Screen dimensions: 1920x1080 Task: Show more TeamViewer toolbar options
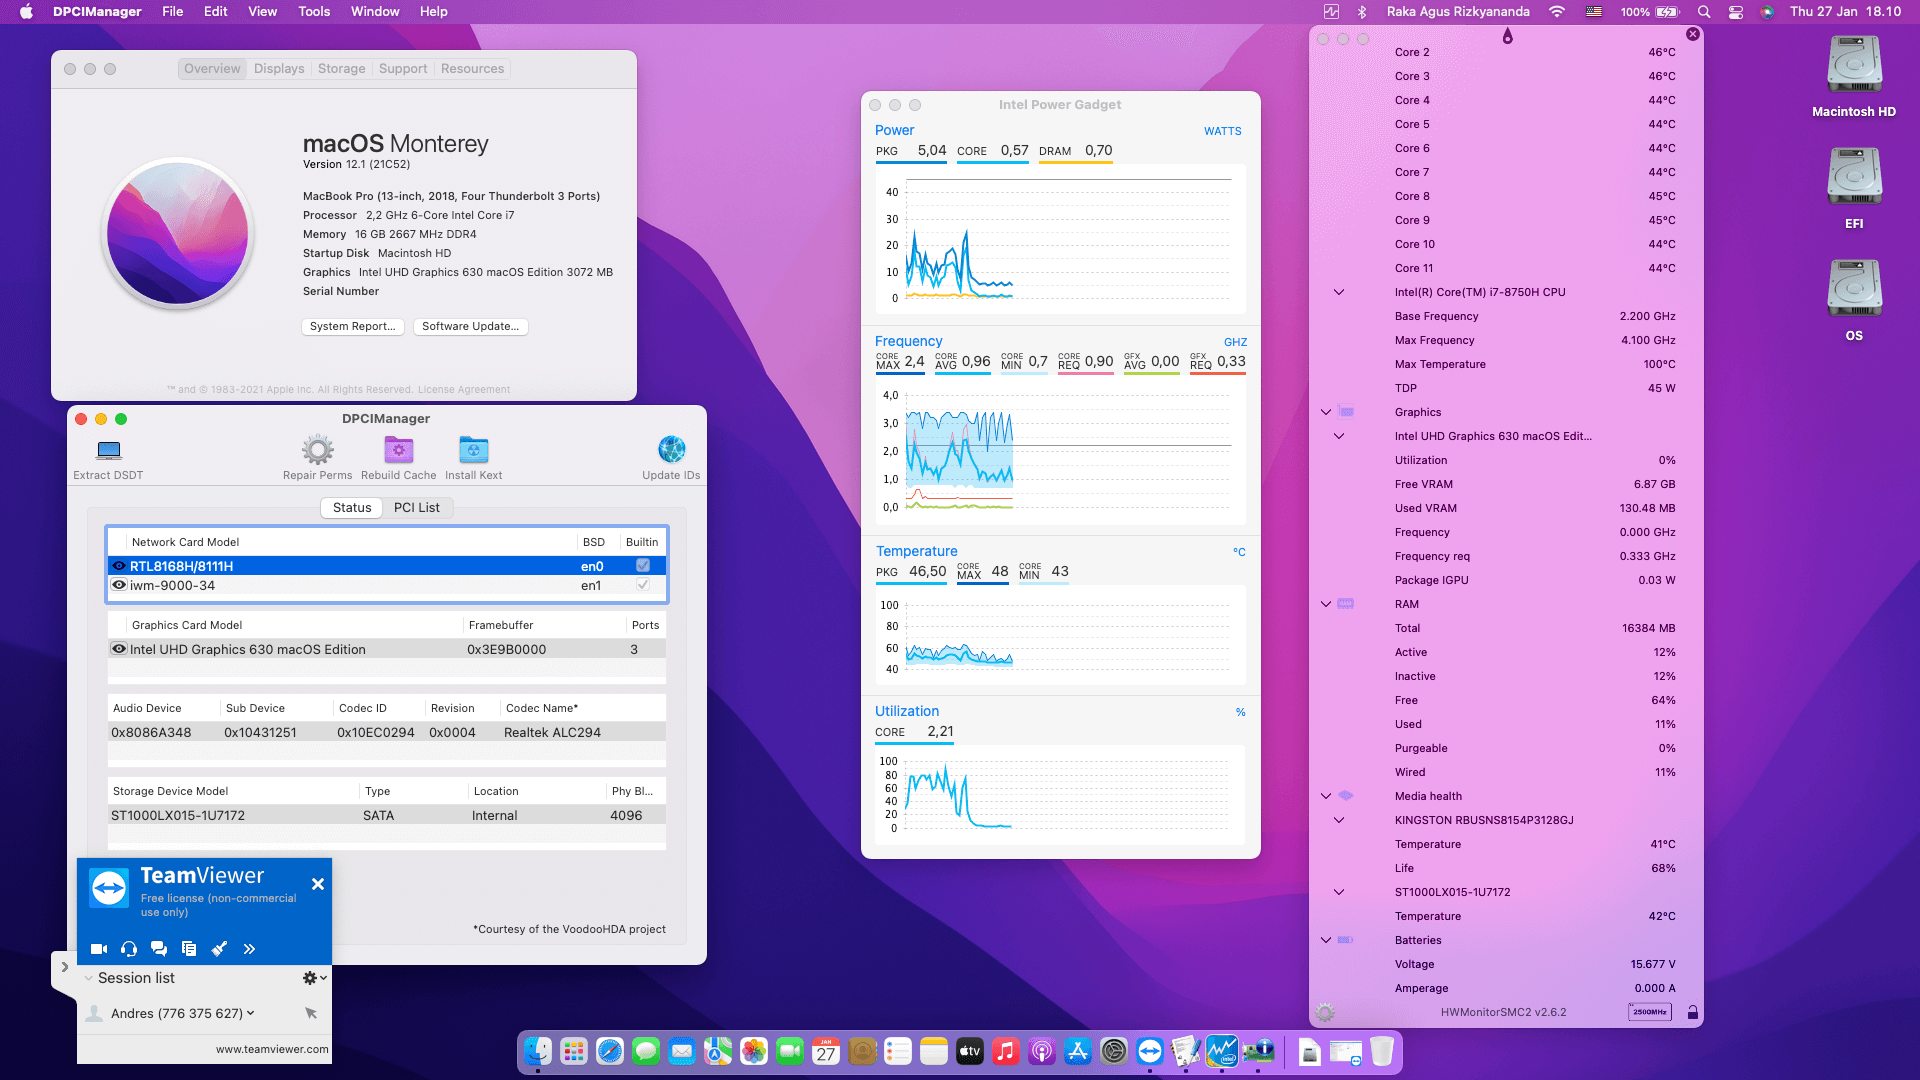coord(249,949)
